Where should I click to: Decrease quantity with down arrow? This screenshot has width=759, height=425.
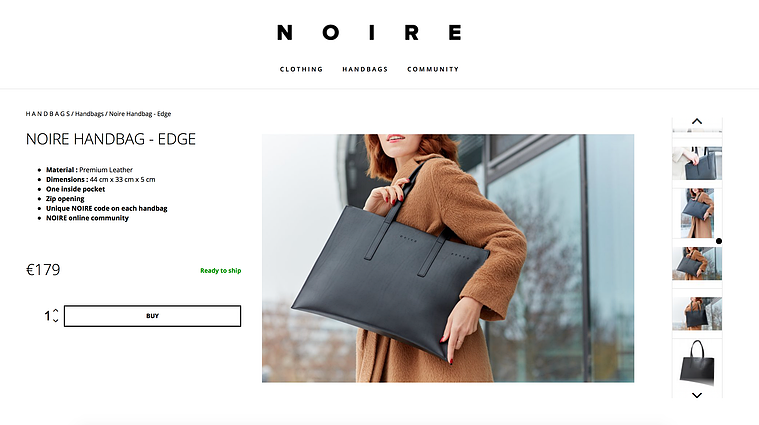56,320
